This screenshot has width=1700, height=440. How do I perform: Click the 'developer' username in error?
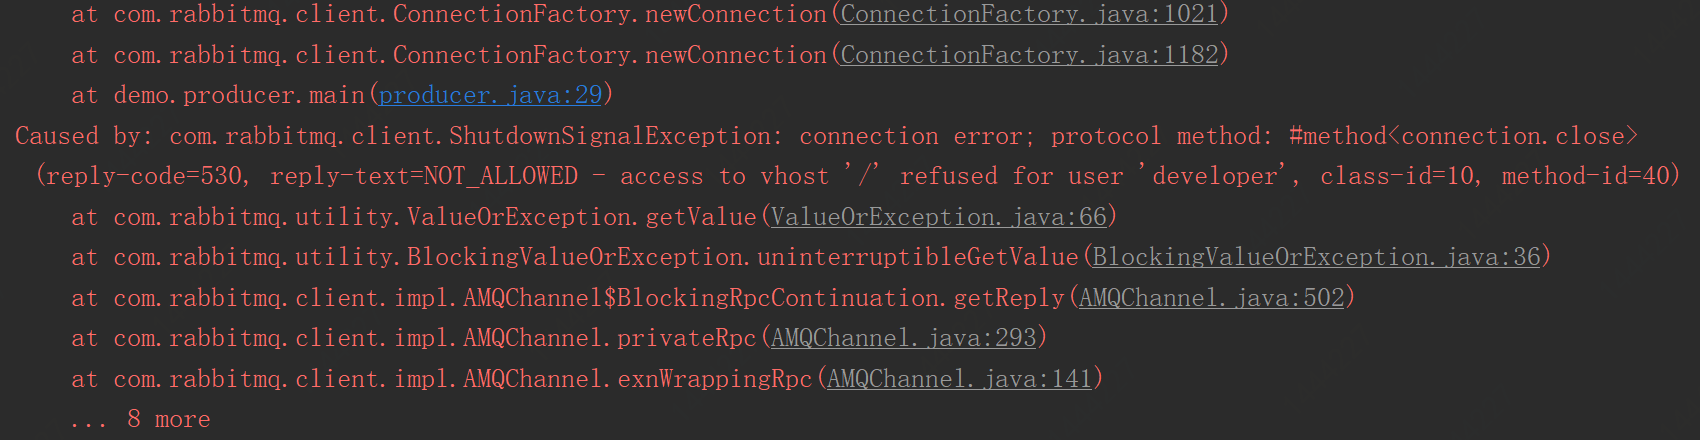(1214, 176)
